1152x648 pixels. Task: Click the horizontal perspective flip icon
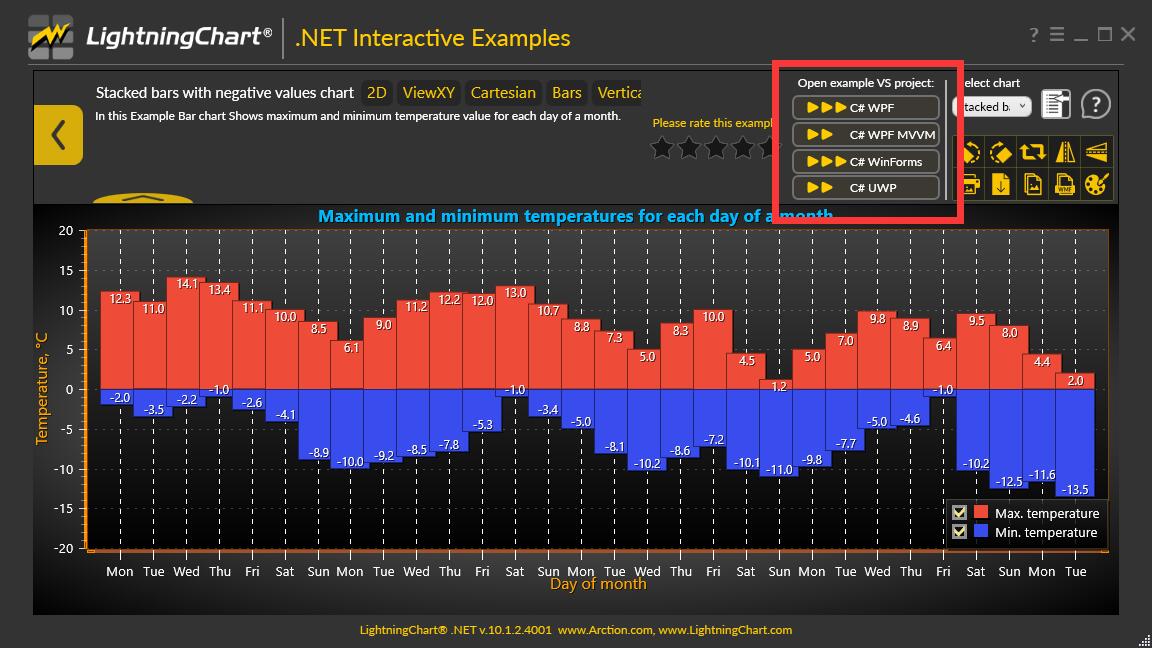pos(1096,152)
